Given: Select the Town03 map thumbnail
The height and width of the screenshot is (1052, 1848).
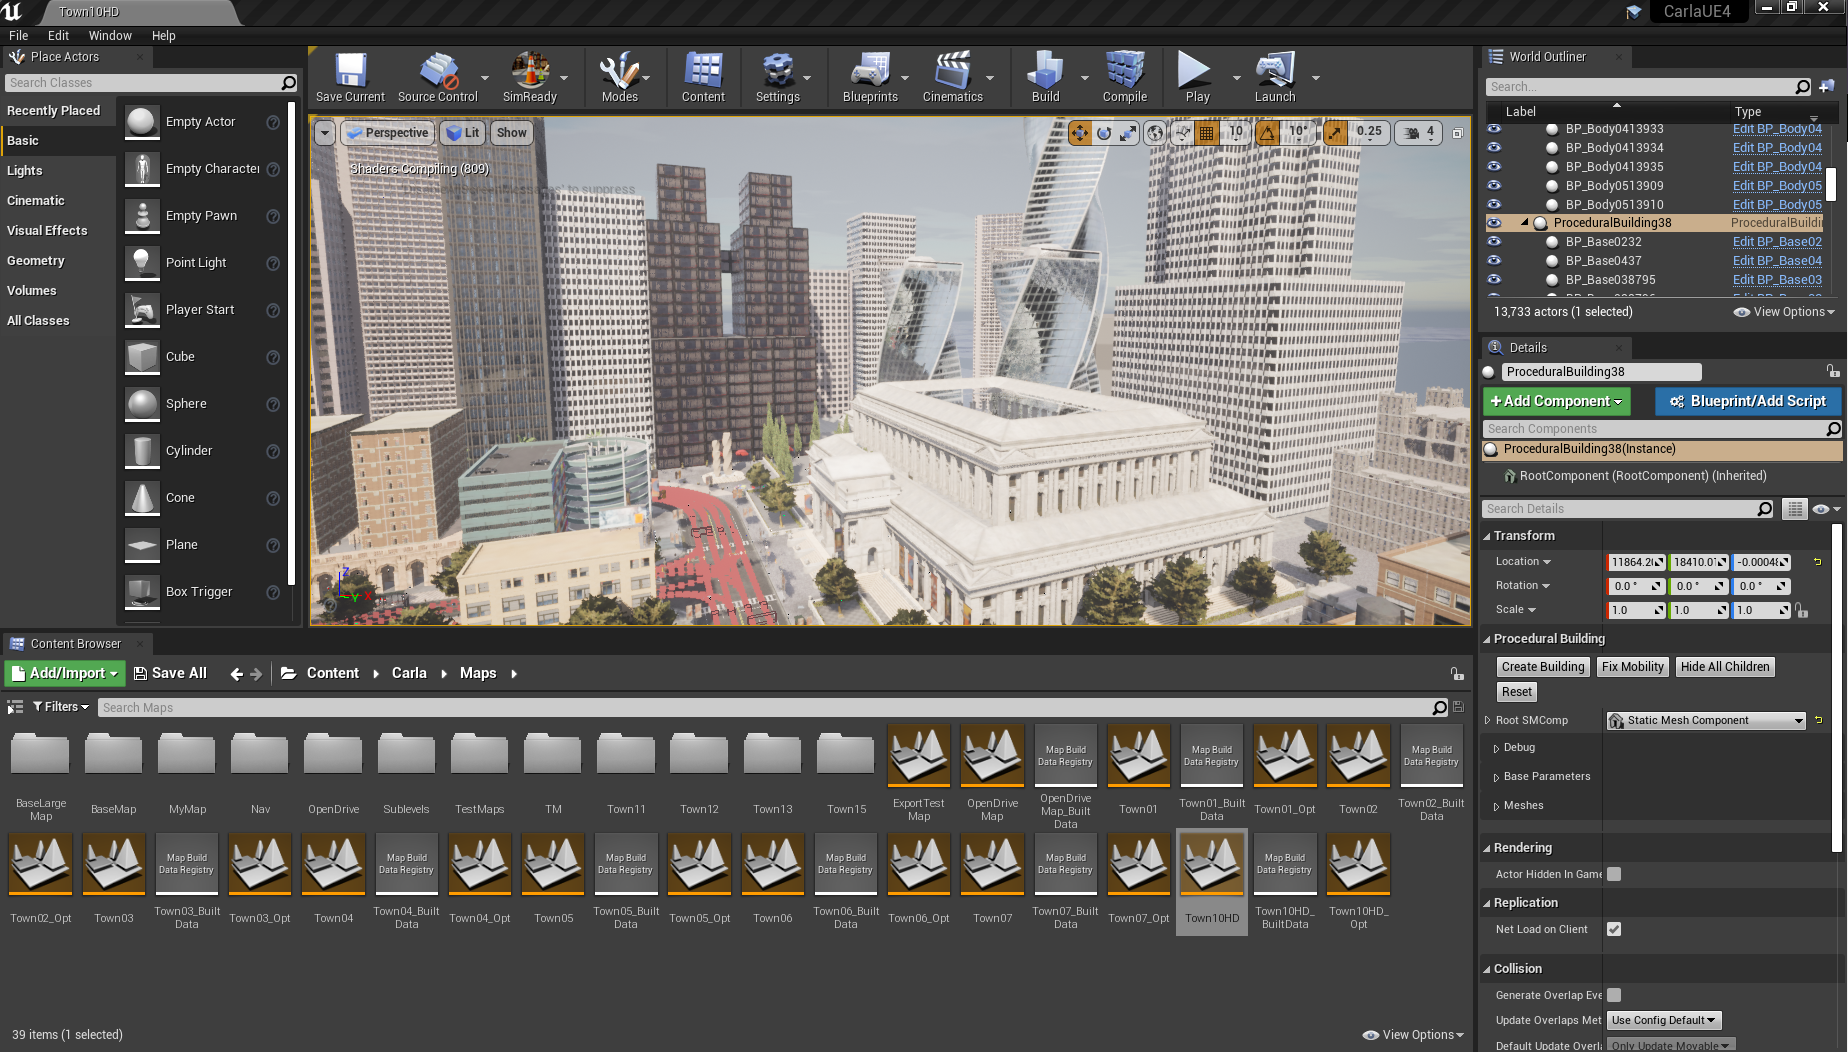Looking at the screenshot, I should coord(113,865).
